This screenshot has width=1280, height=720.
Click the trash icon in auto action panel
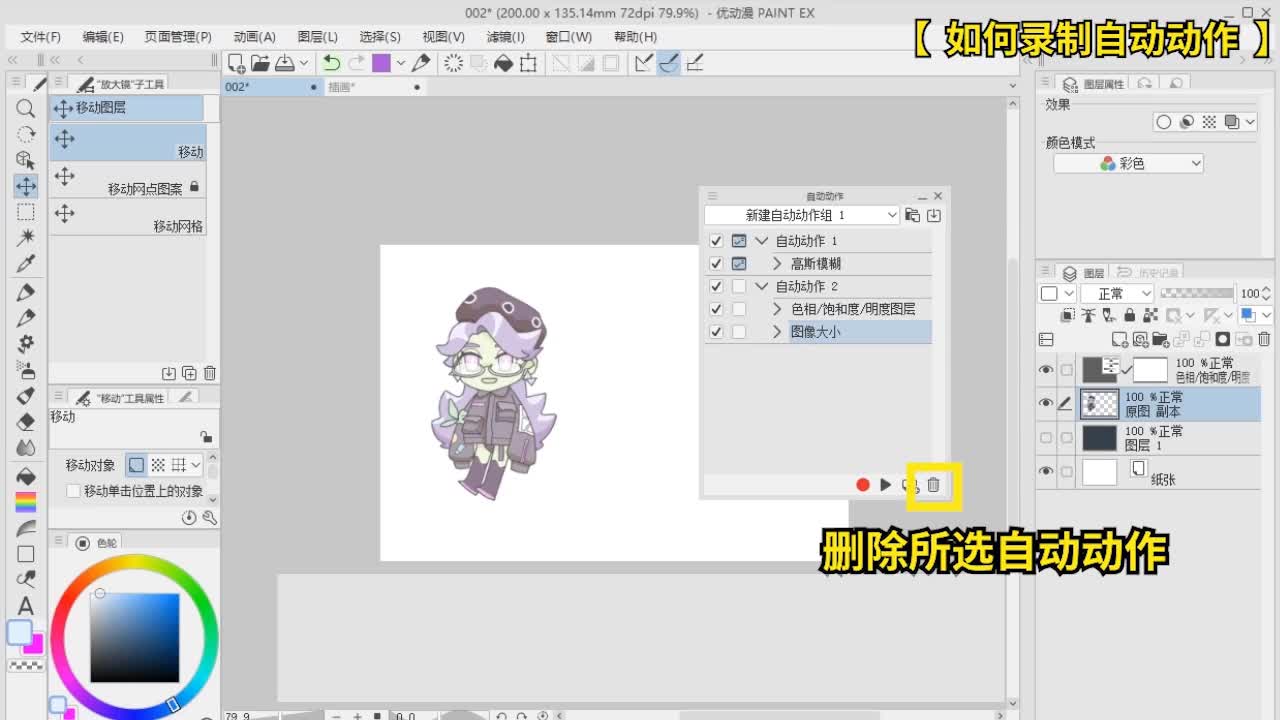pos(933,485)
